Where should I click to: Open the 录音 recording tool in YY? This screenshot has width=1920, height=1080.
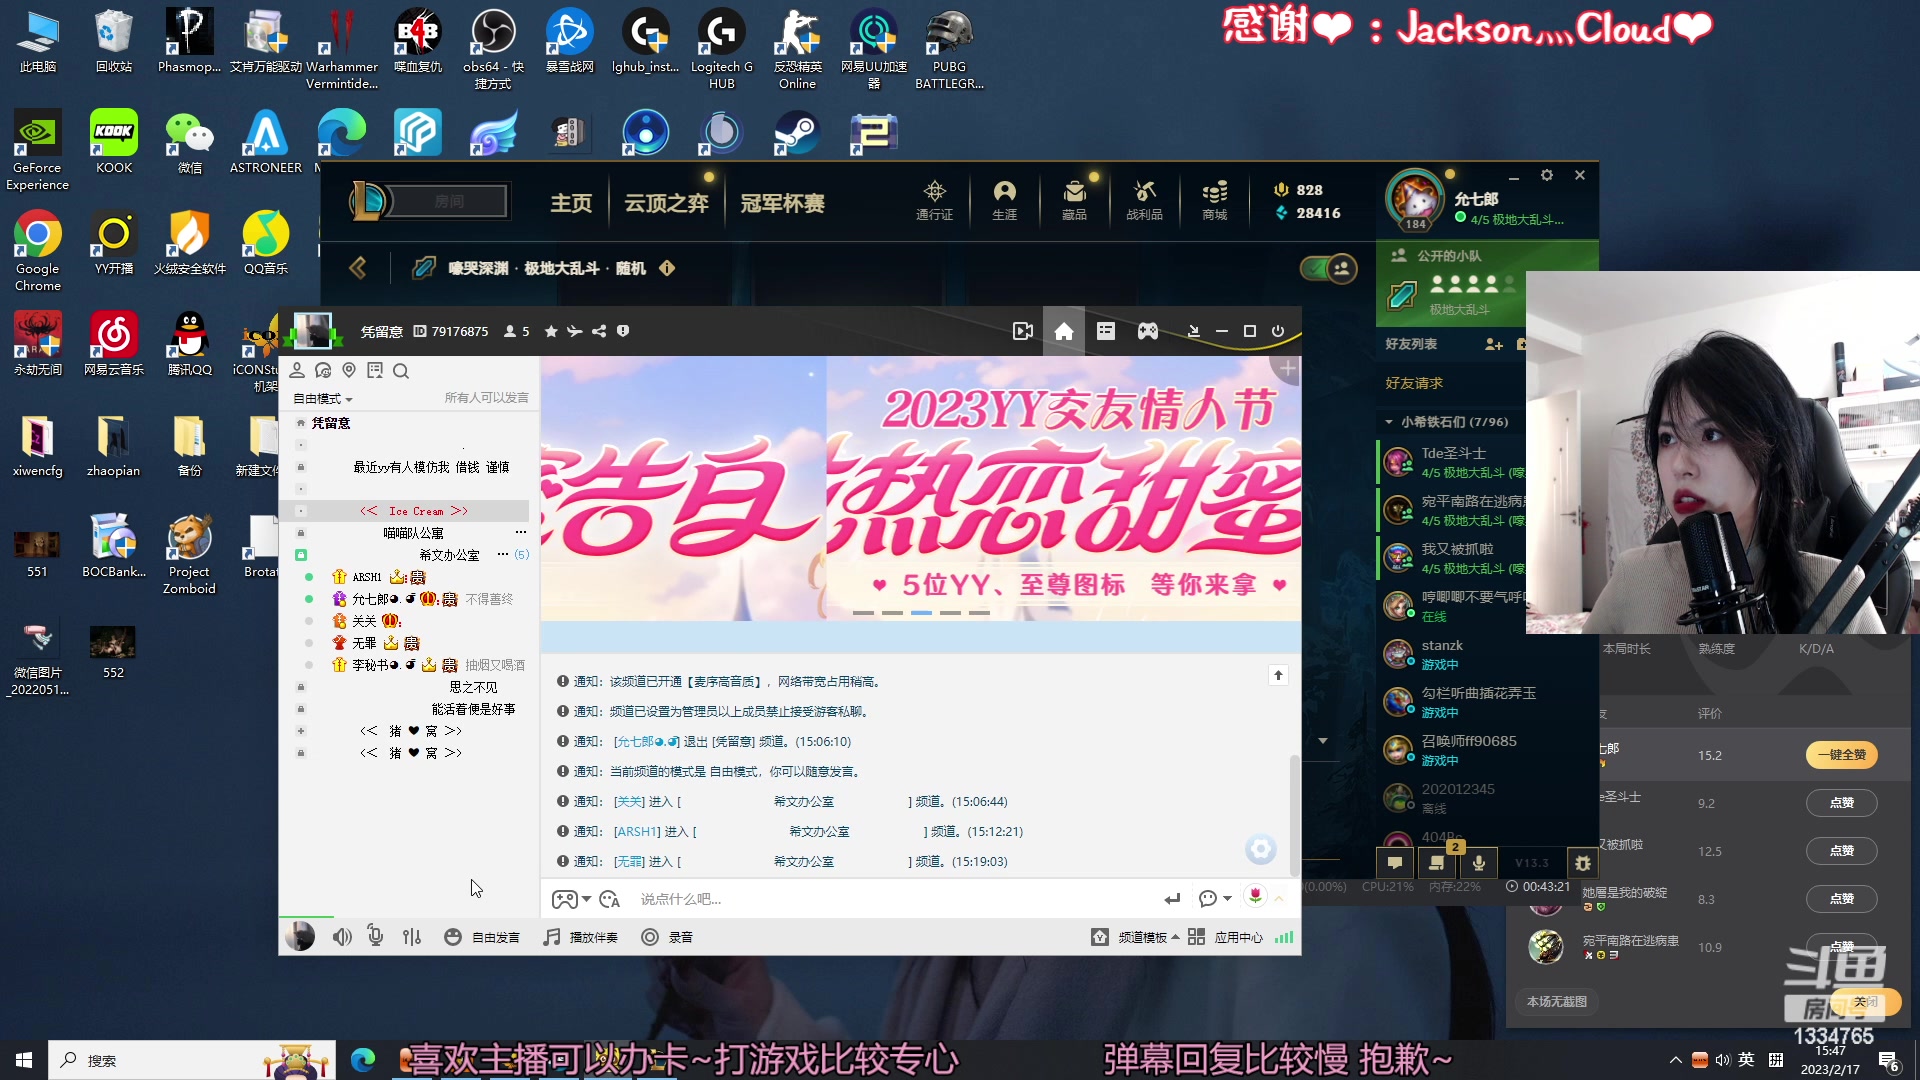(668, 937)
